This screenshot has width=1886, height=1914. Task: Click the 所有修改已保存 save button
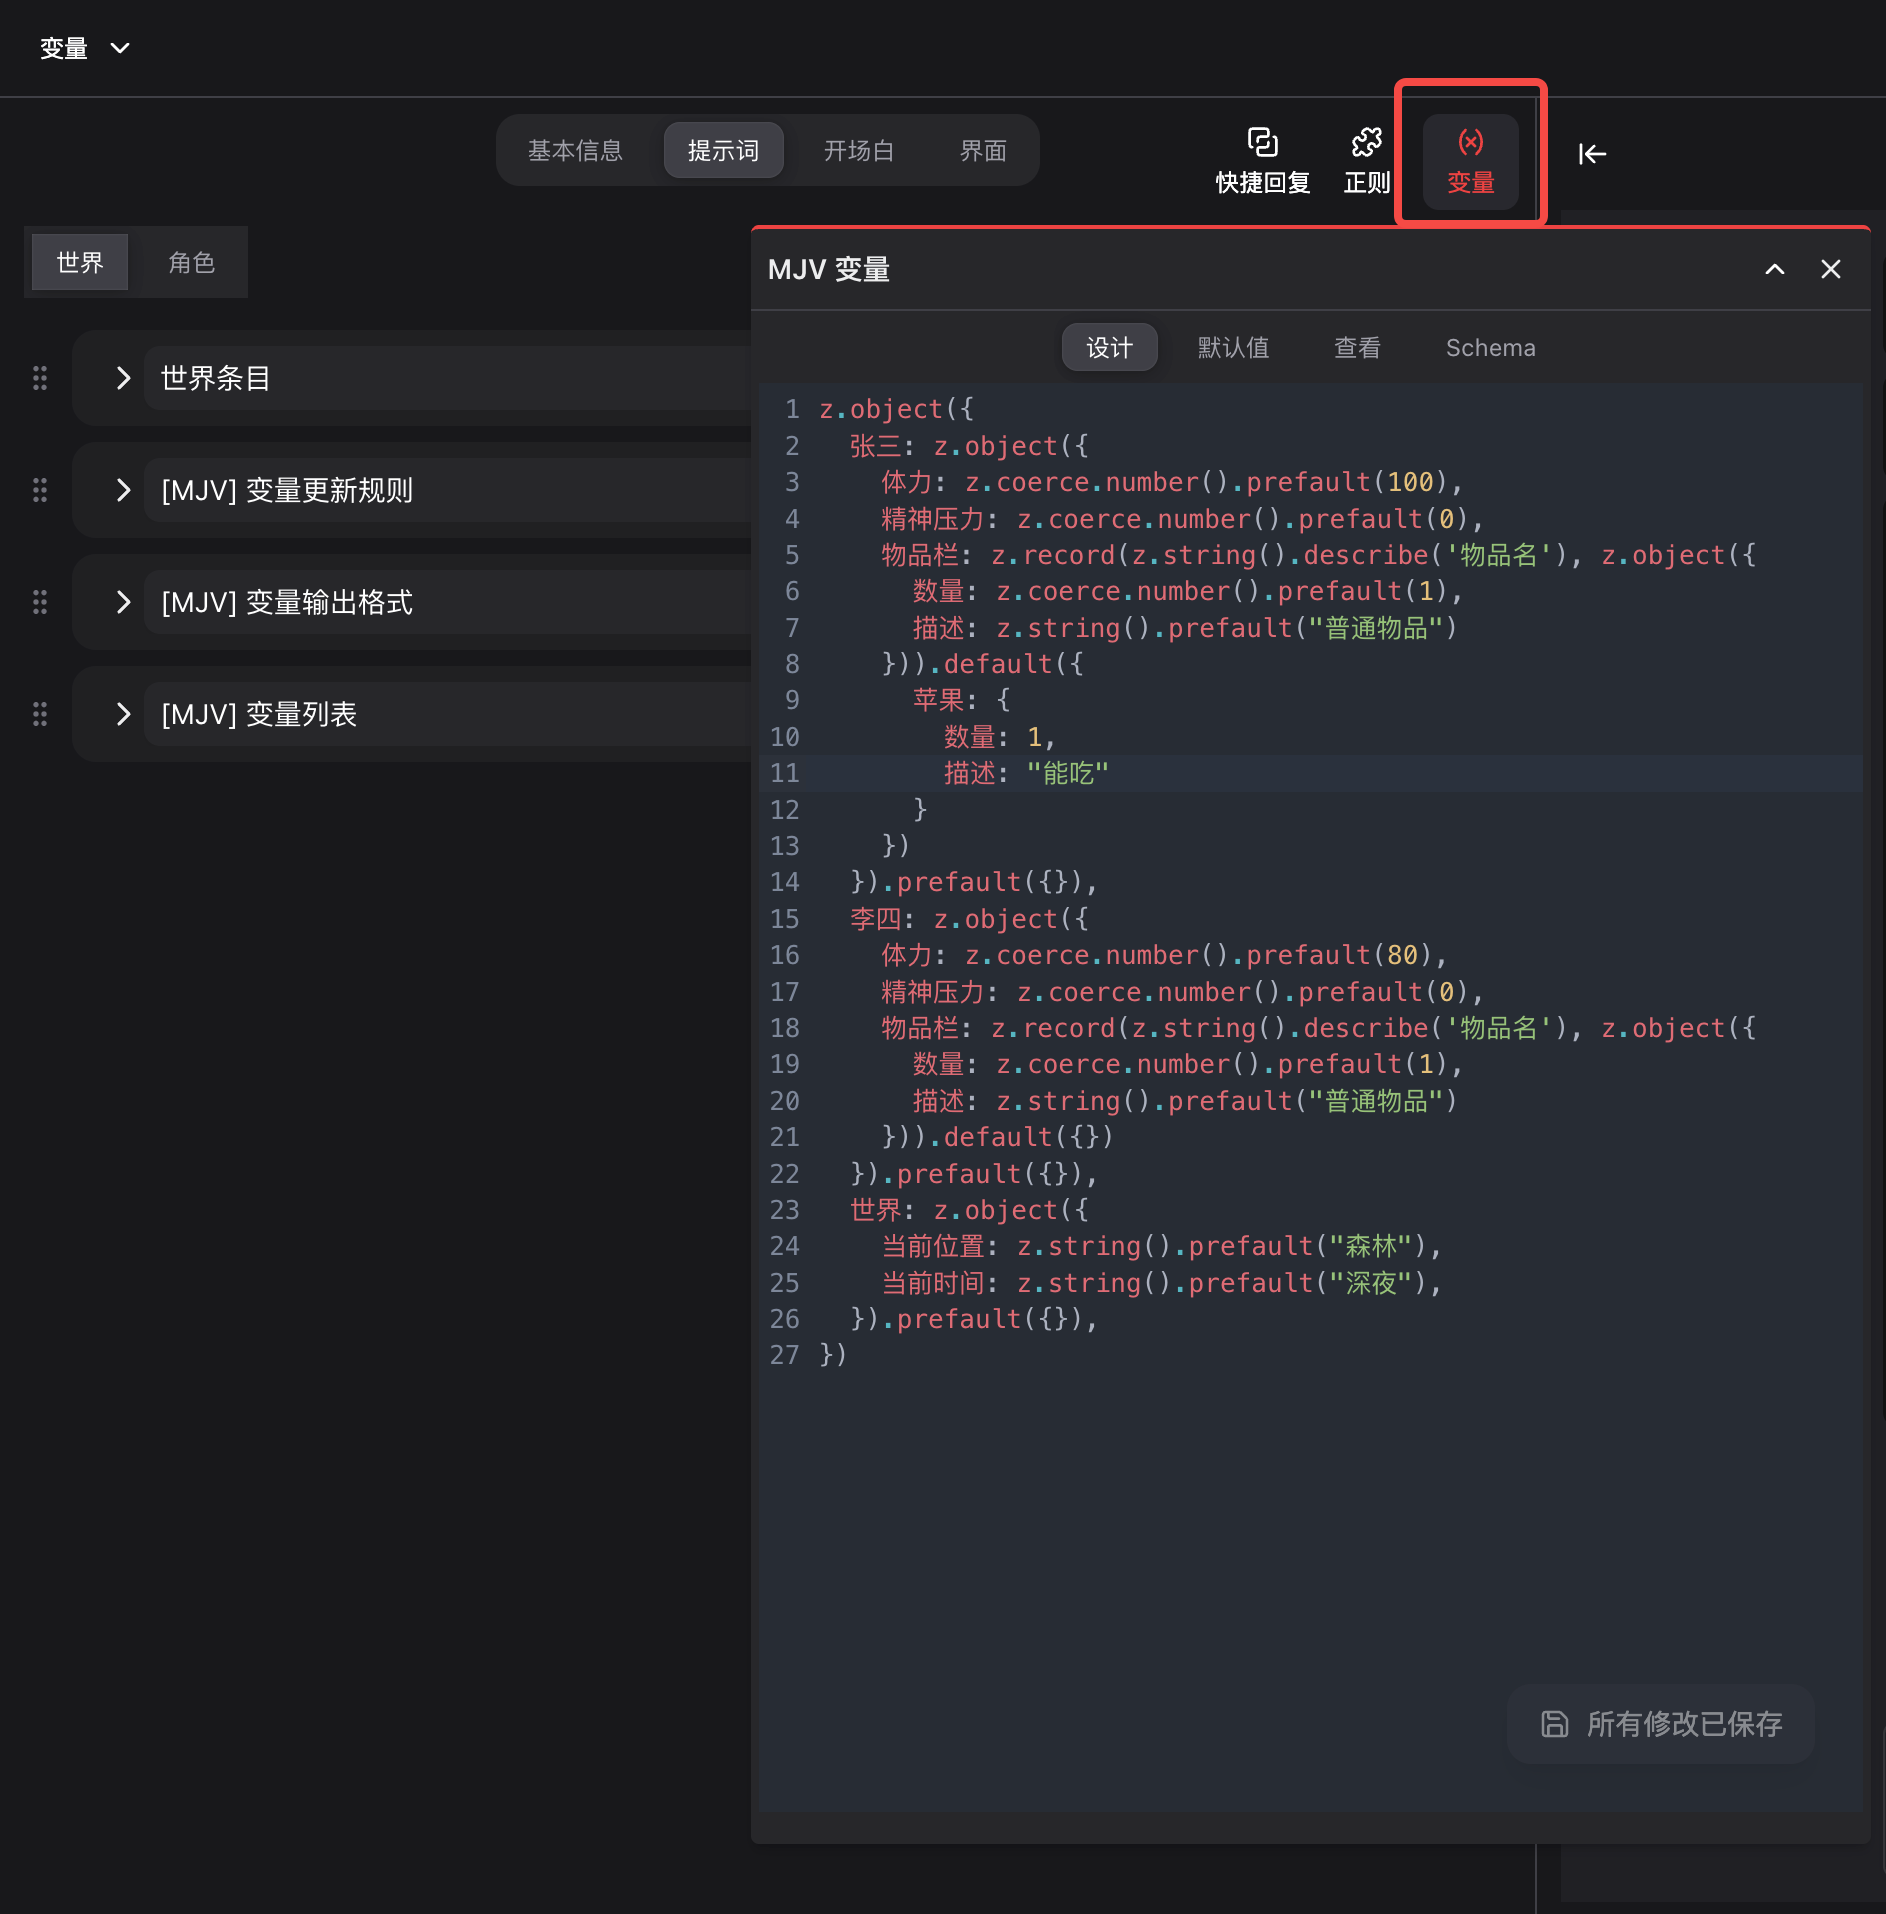point(1661,1723)
